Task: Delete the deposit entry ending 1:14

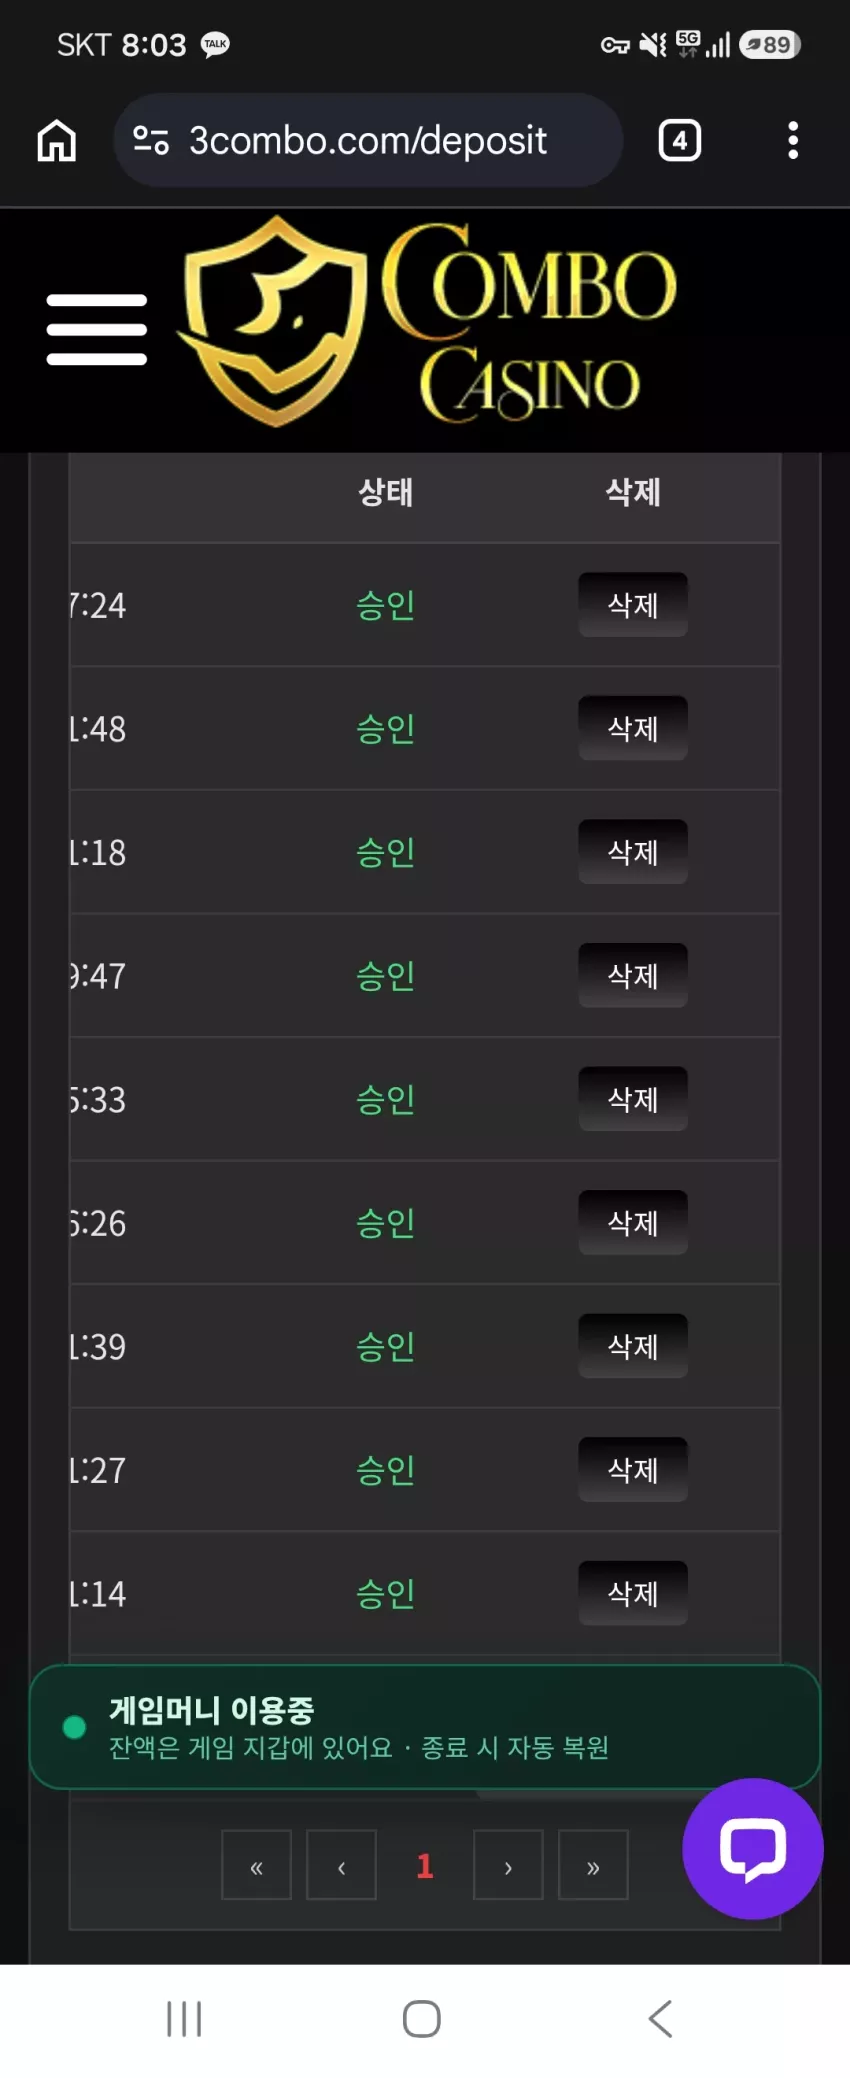Action: click(633, 1593)
